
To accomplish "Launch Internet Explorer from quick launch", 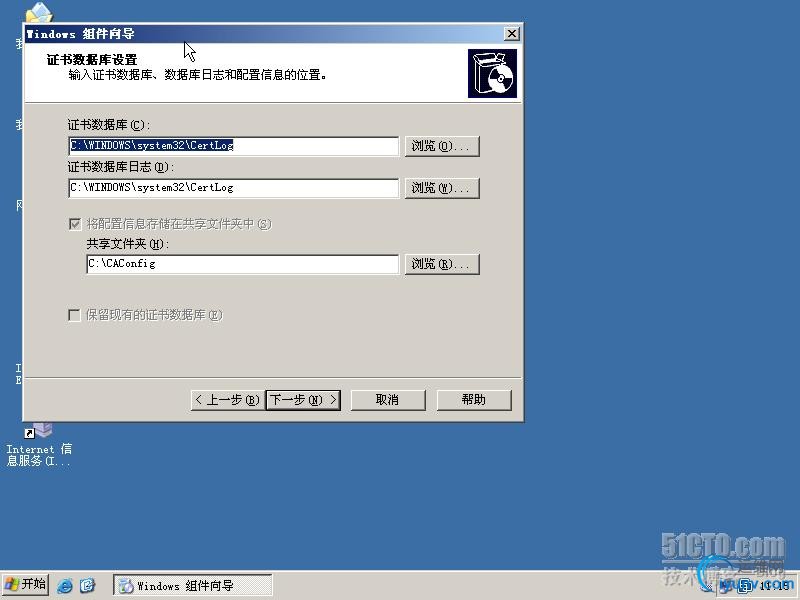I will [x=65, y=585].
